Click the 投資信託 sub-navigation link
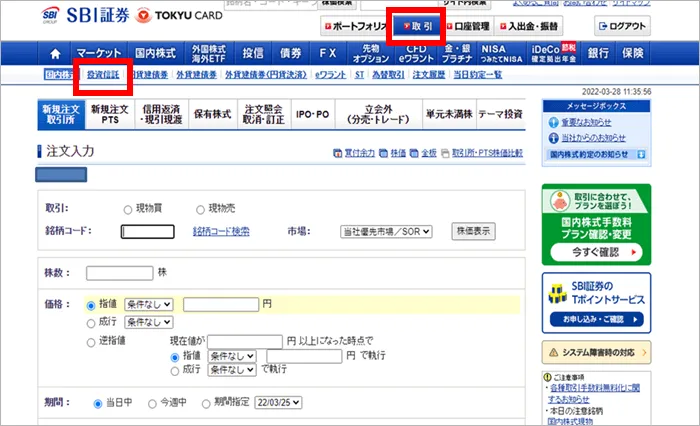This screenshot has height=426, width=700. pos(103,75)
